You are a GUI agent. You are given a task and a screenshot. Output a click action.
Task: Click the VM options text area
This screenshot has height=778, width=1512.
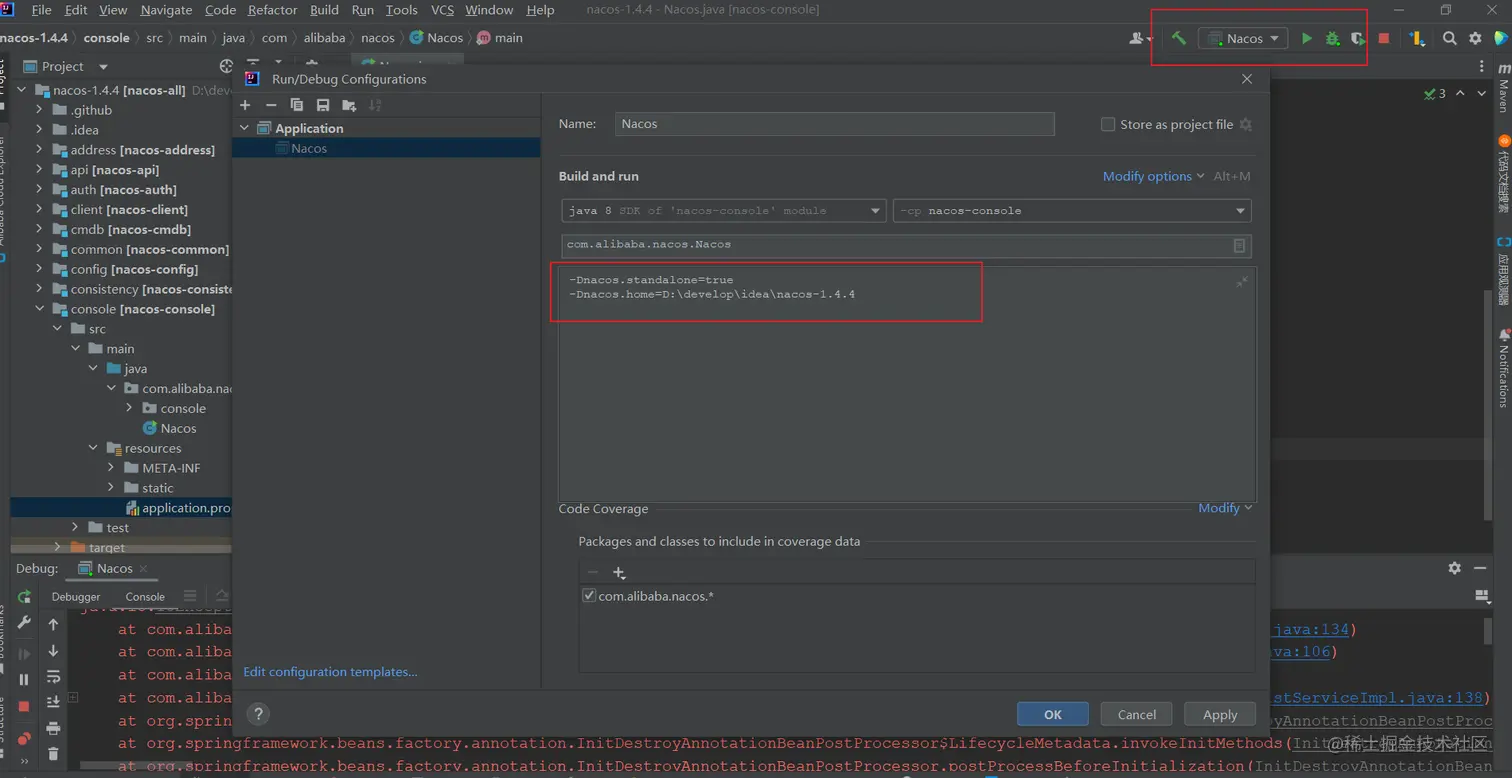coord(907,384)
